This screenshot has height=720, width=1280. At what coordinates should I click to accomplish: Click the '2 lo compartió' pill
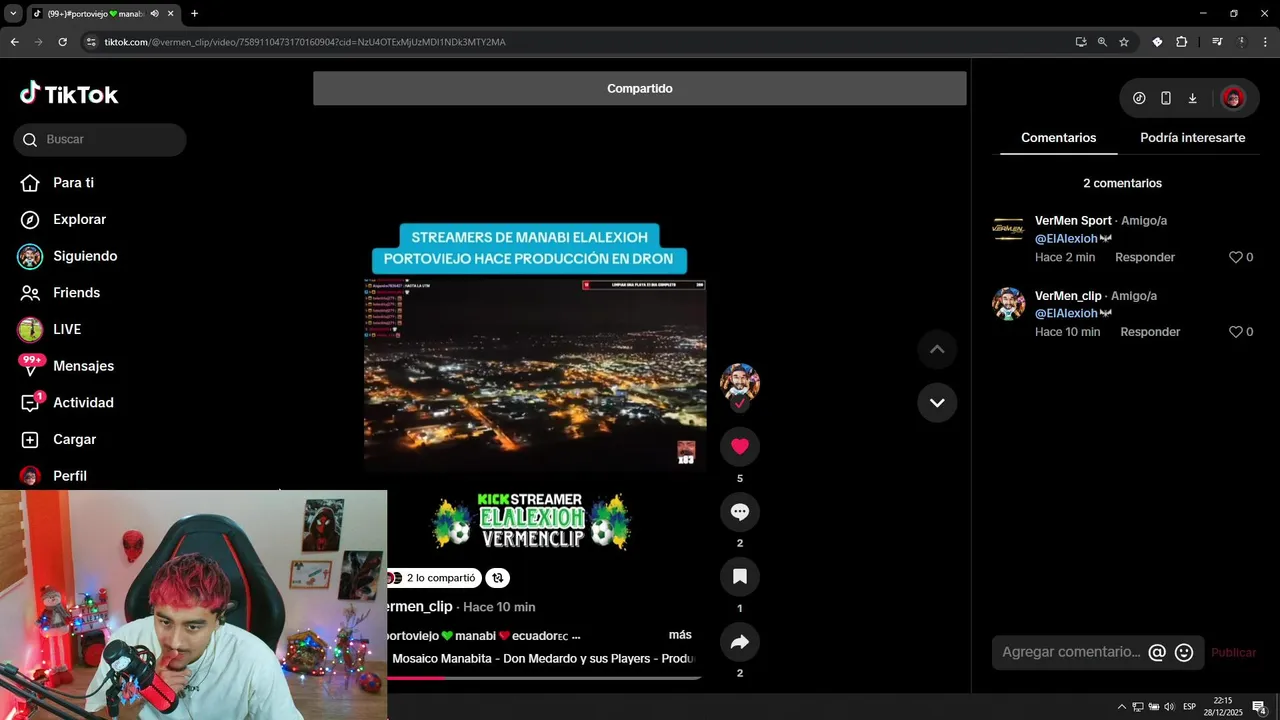434,578
